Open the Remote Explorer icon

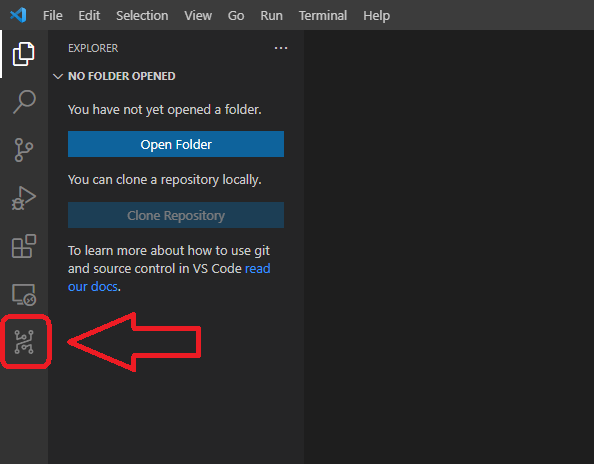click(24, 295)
